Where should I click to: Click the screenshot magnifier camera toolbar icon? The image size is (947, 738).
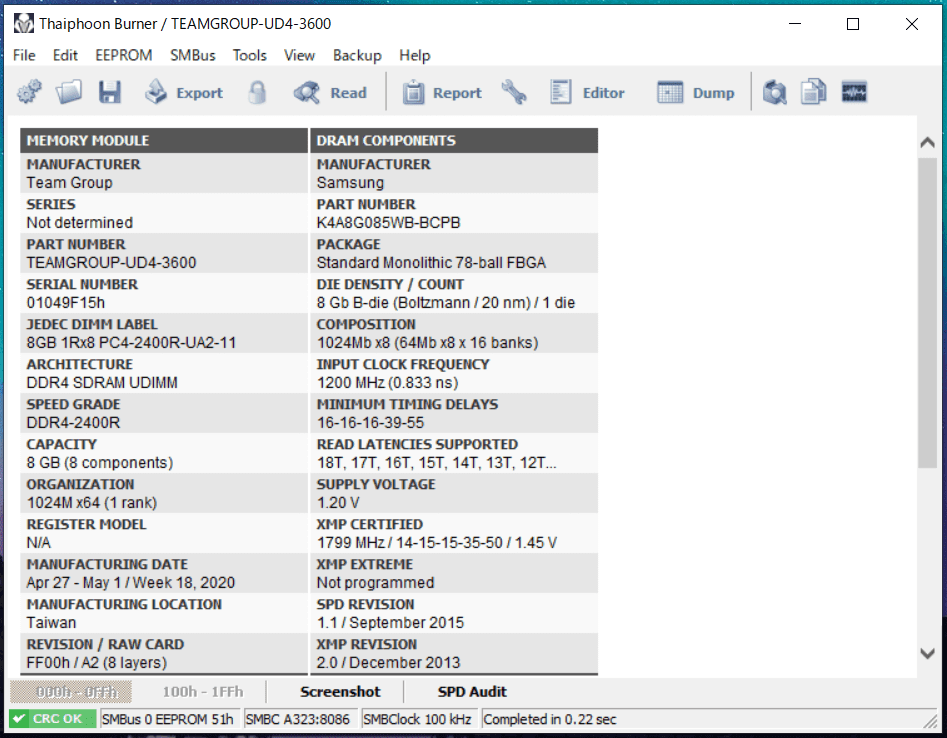coord(774,92)
